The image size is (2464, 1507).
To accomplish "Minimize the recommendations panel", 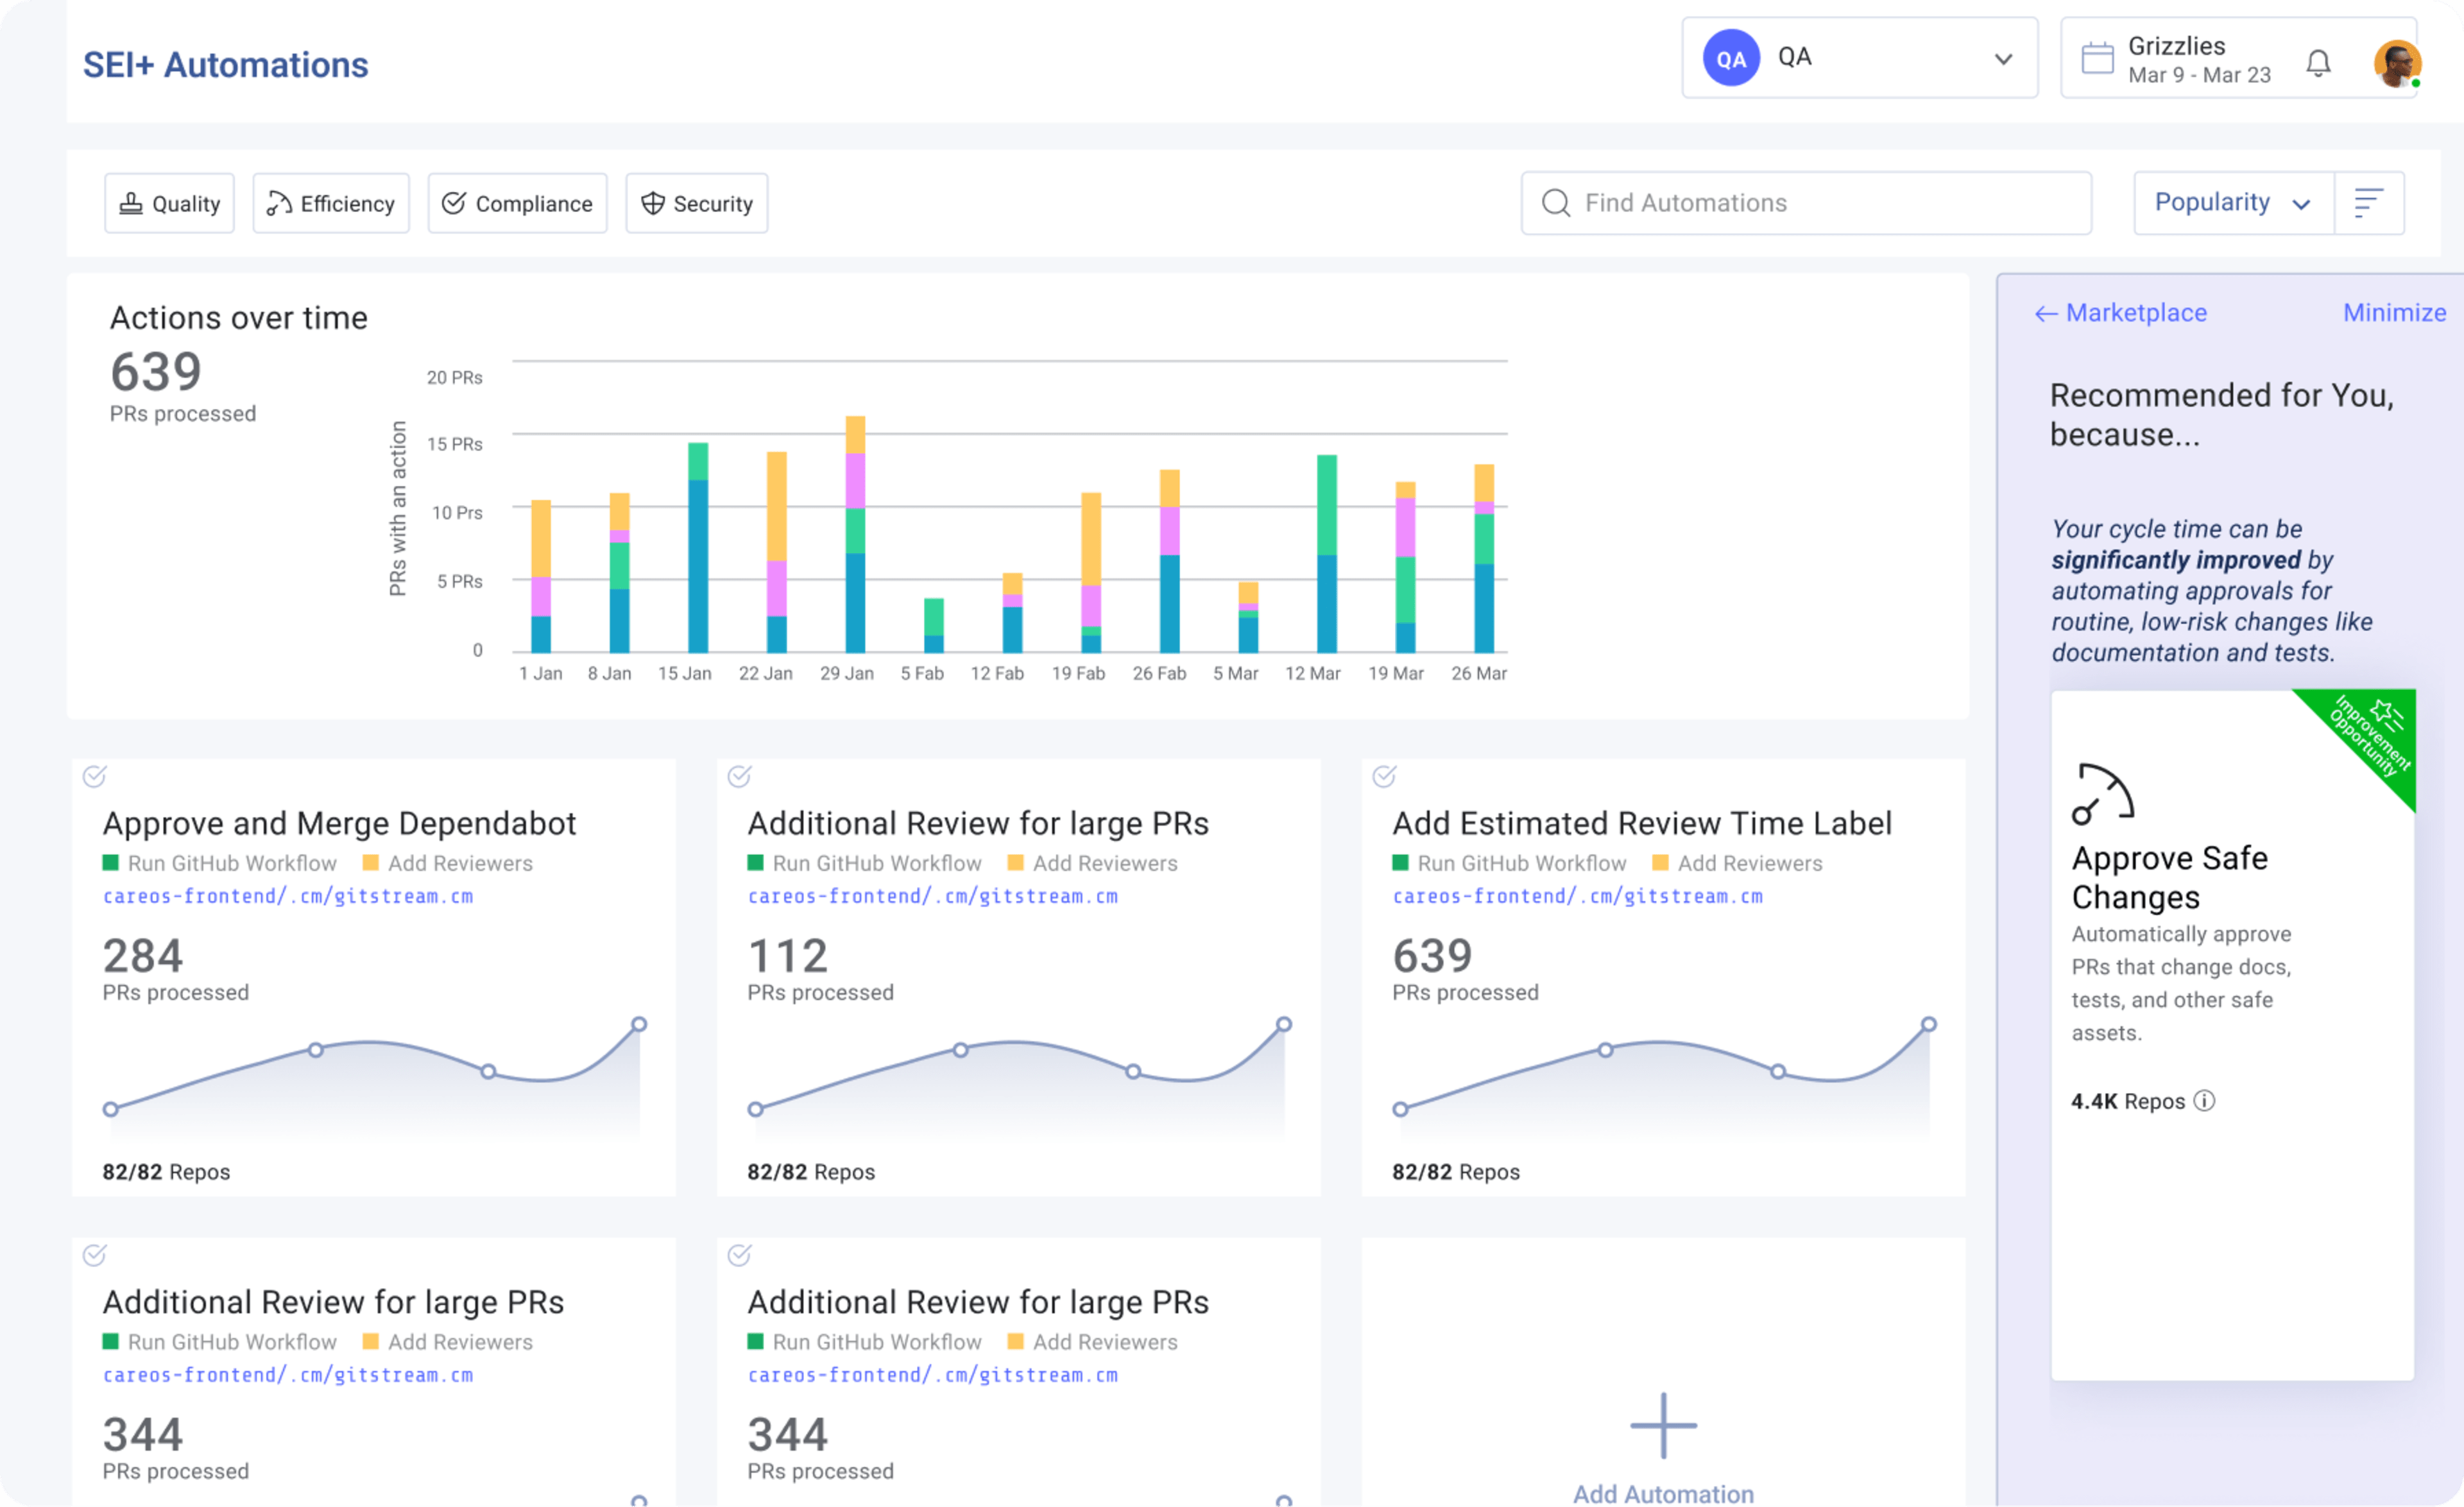I will coord(2394,313).
